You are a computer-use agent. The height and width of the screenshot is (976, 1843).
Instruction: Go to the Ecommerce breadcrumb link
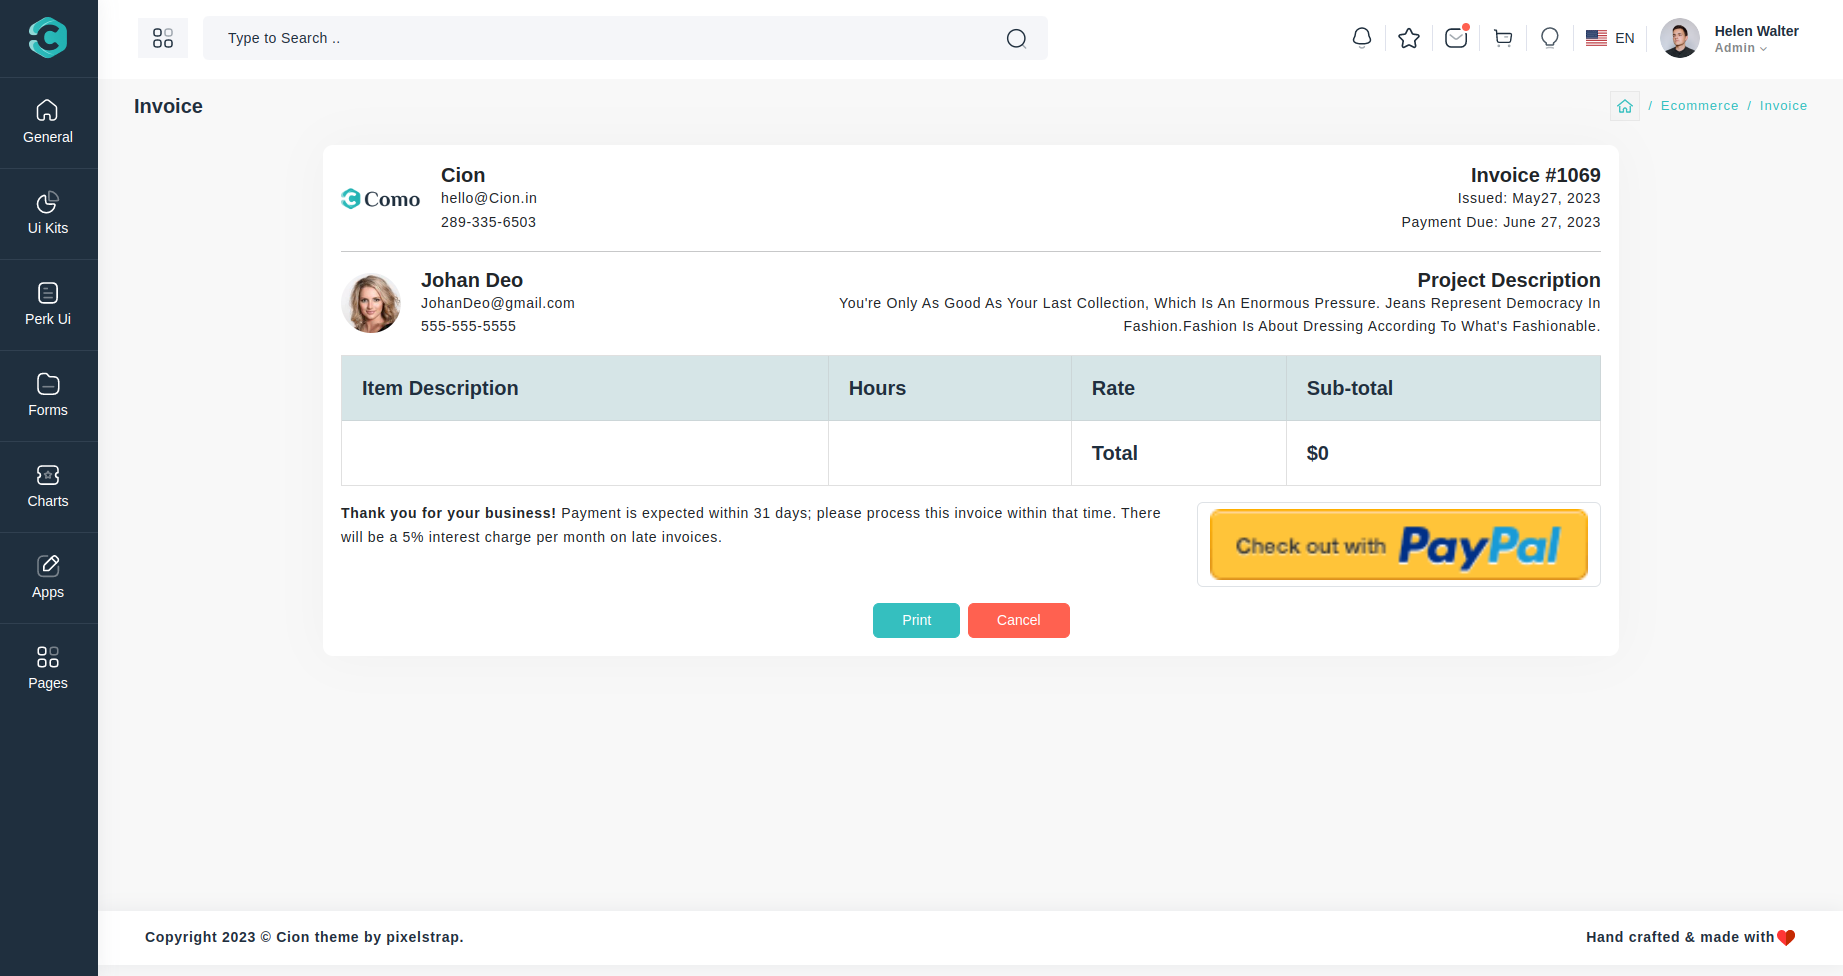tap(1699, 106)
